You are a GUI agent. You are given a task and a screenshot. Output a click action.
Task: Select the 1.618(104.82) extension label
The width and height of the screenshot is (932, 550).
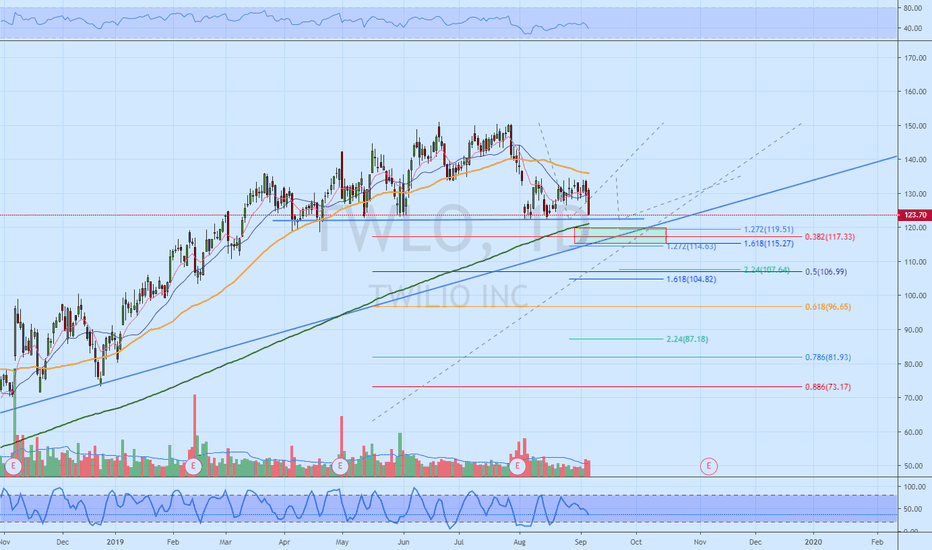click(691, 279)
